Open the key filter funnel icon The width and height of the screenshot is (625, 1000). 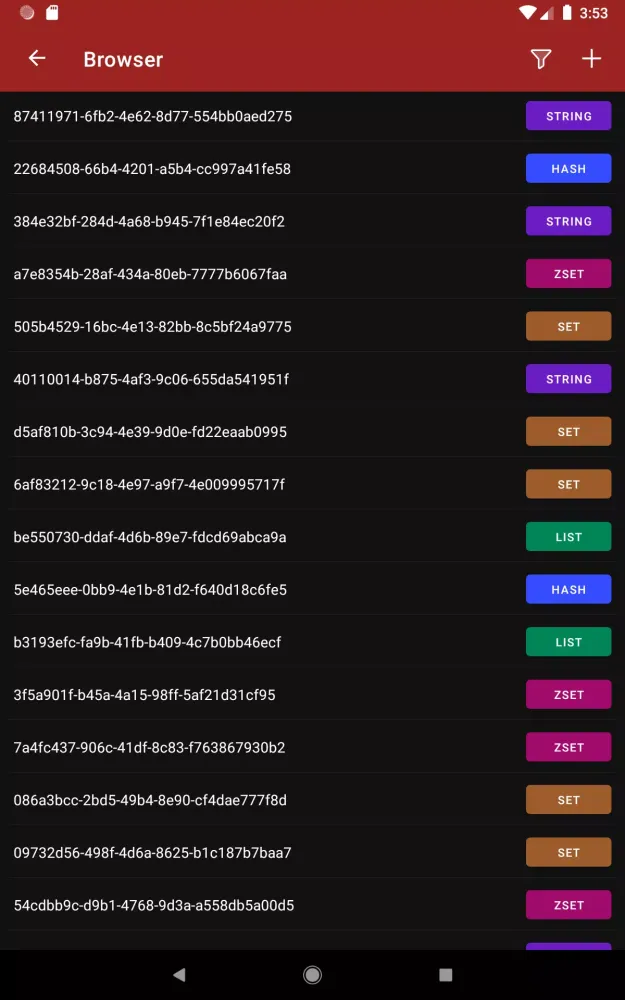click(x=541, y=59)
